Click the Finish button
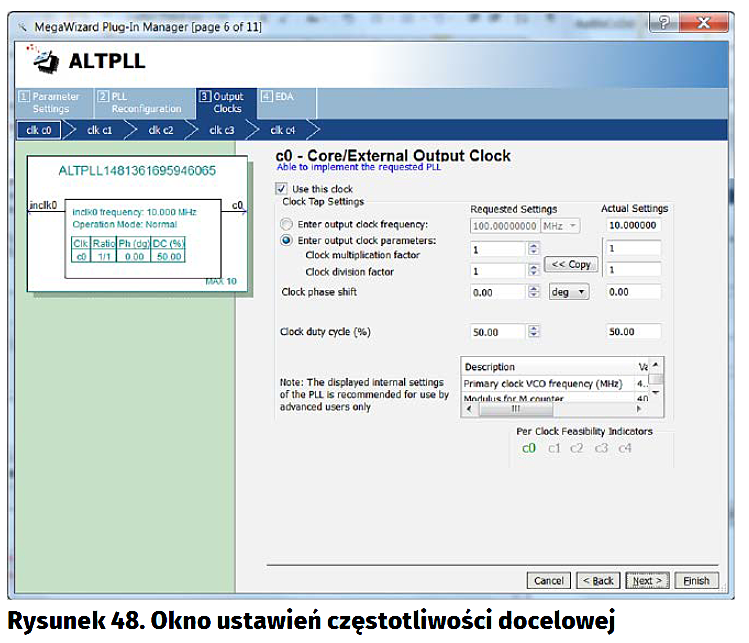This screenshot has height=643, width=749. (696, 580)
